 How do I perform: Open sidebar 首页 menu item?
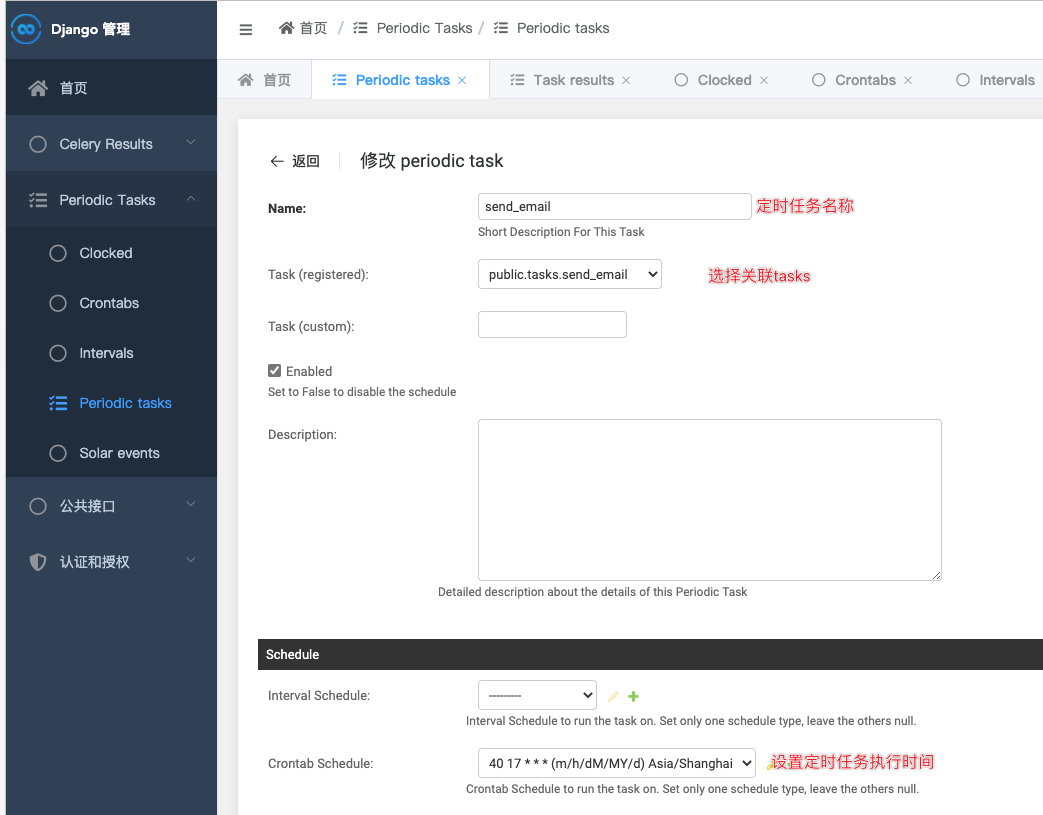pyautogui.click(x=111, y=88)
